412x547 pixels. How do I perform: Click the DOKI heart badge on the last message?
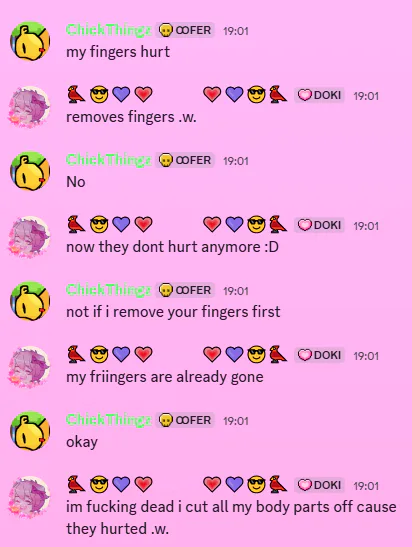pos(319,485)
